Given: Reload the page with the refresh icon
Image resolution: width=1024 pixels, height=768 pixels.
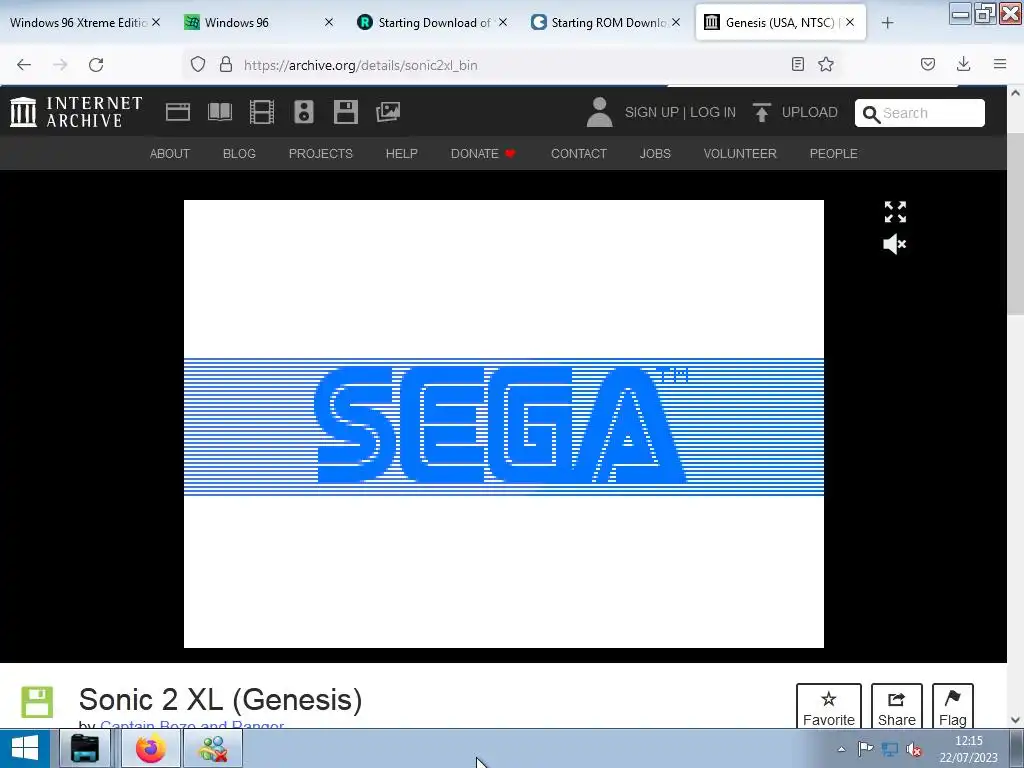Looking at the screenshot, I should tap(96, 65).
